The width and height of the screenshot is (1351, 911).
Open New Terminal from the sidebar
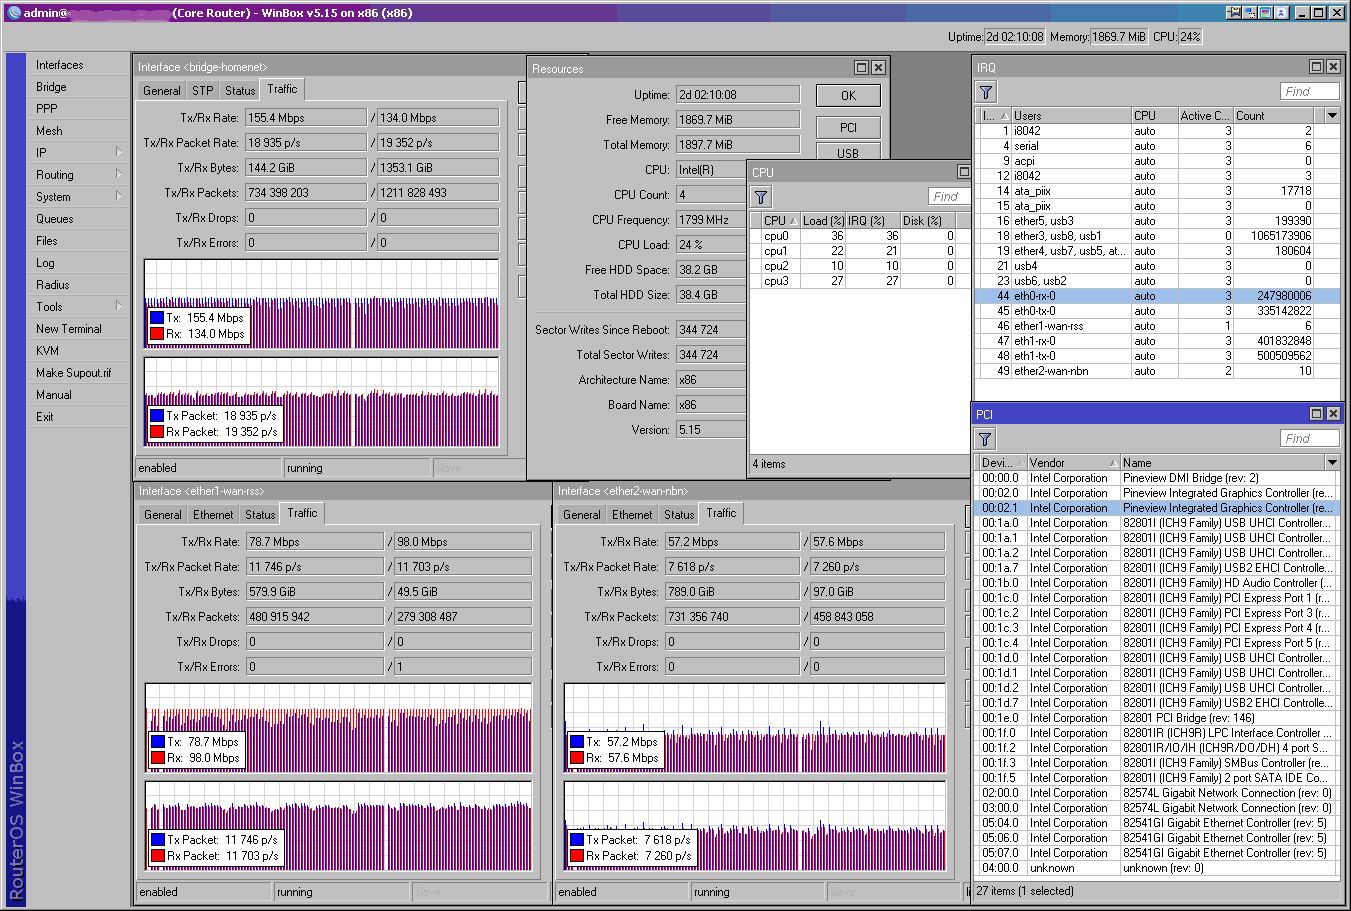68,328
